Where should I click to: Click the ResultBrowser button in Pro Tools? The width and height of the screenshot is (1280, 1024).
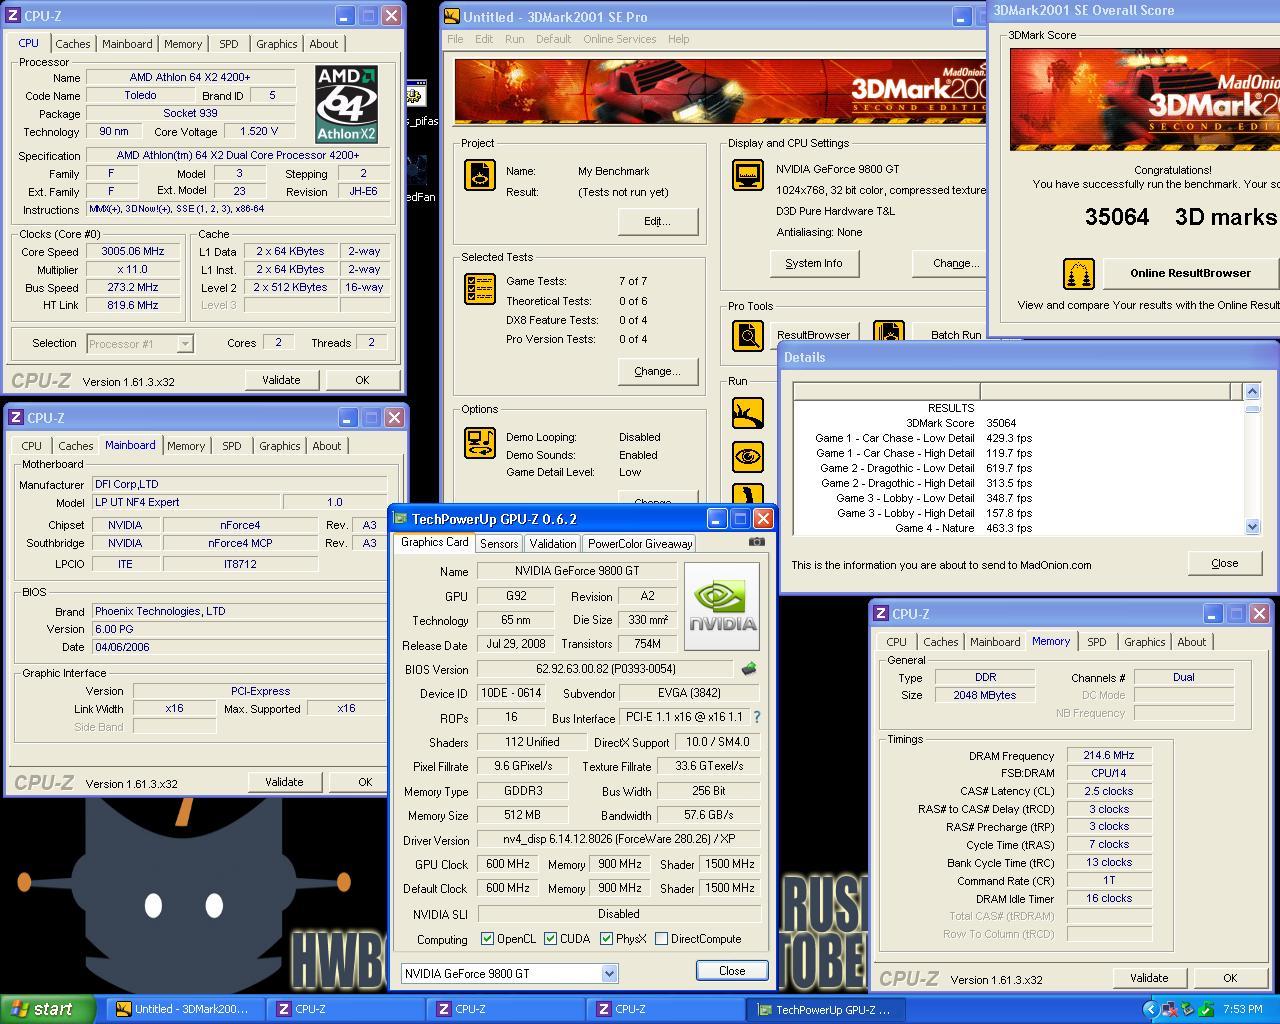pyautogui.click(x=813, y=335)
